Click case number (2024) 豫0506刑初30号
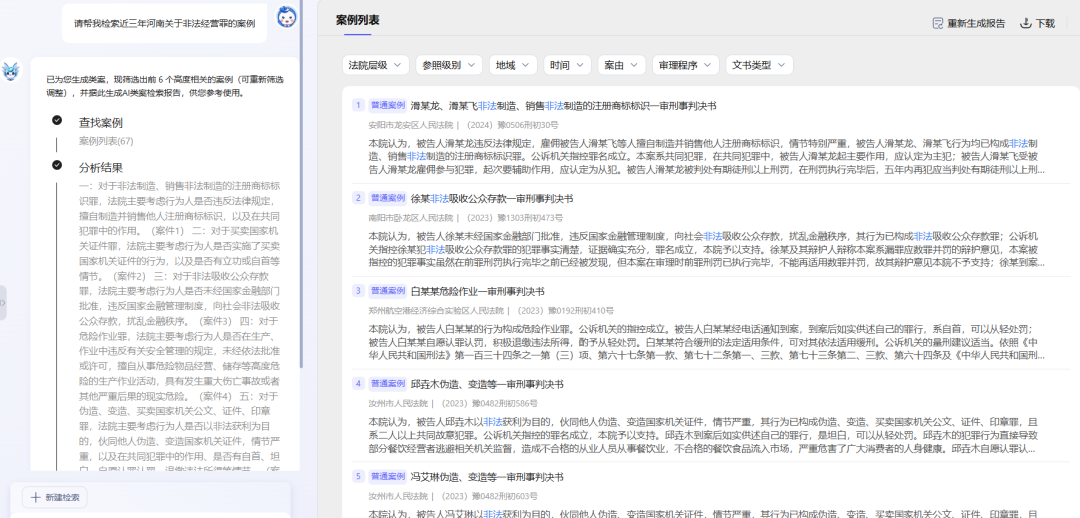Viewport: 1080px width, 518px height. (x=512, y=125)
